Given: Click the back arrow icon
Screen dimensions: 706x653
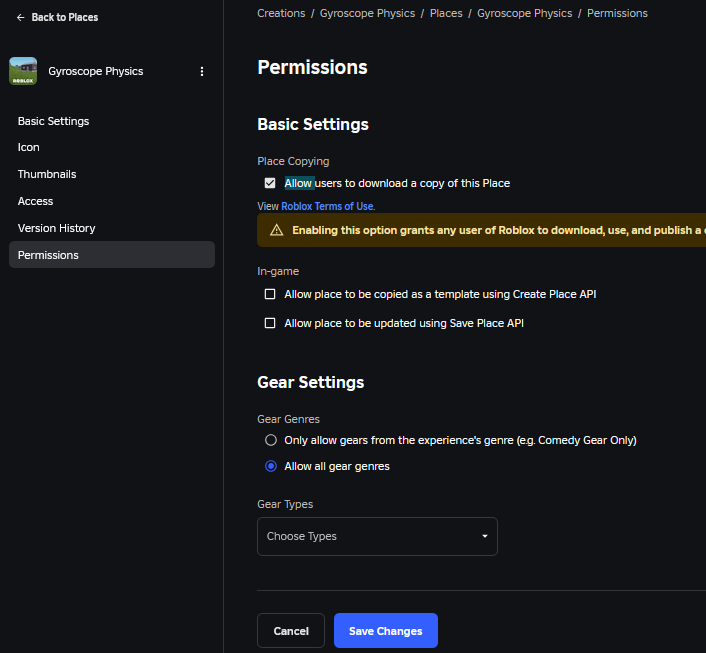Looking at the screenshot, I should pyautogui.click(x=21, y=17).
